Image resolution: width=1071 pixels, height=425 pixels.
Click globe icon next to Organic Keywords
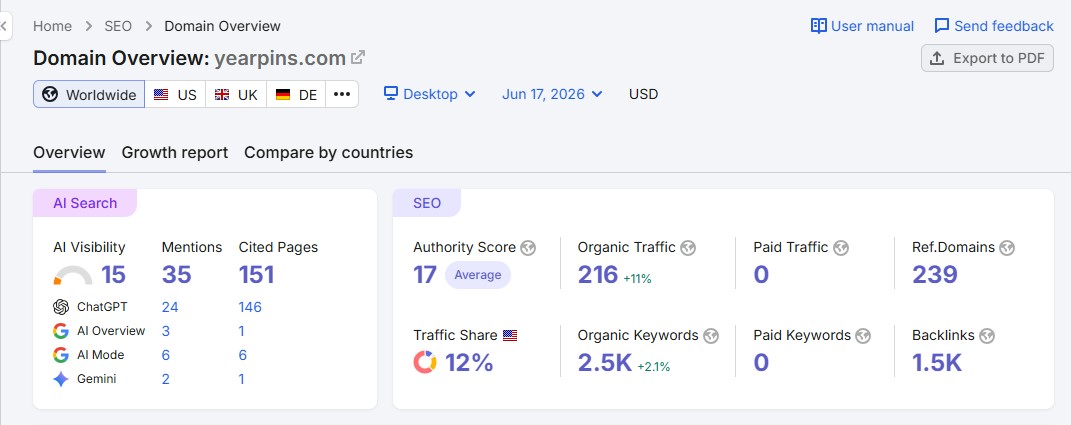711,335
